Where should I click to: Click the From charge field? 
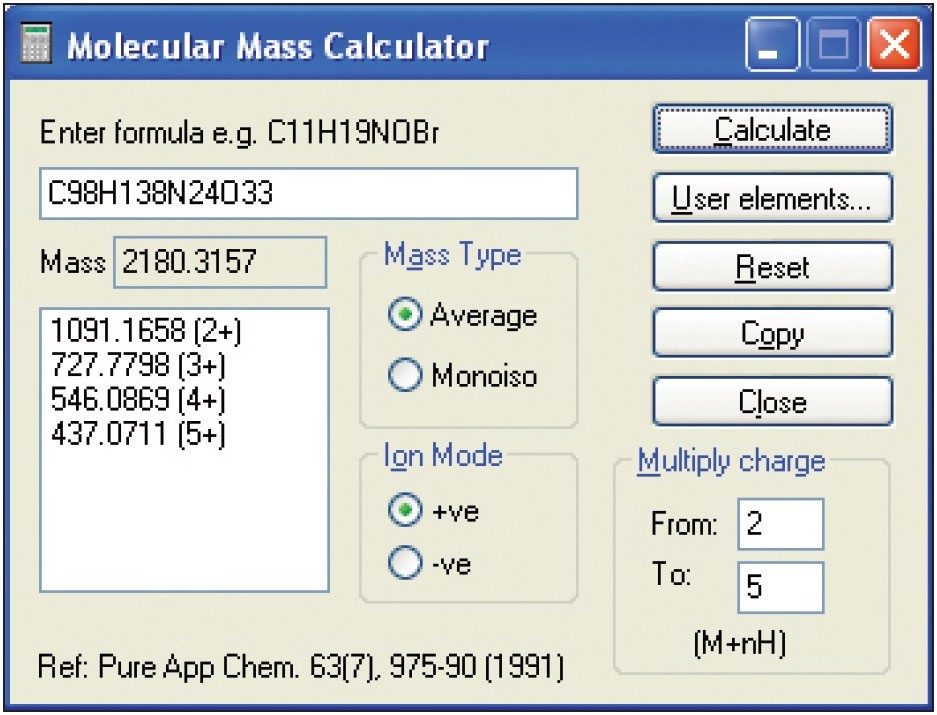click(x=780, y=523)
